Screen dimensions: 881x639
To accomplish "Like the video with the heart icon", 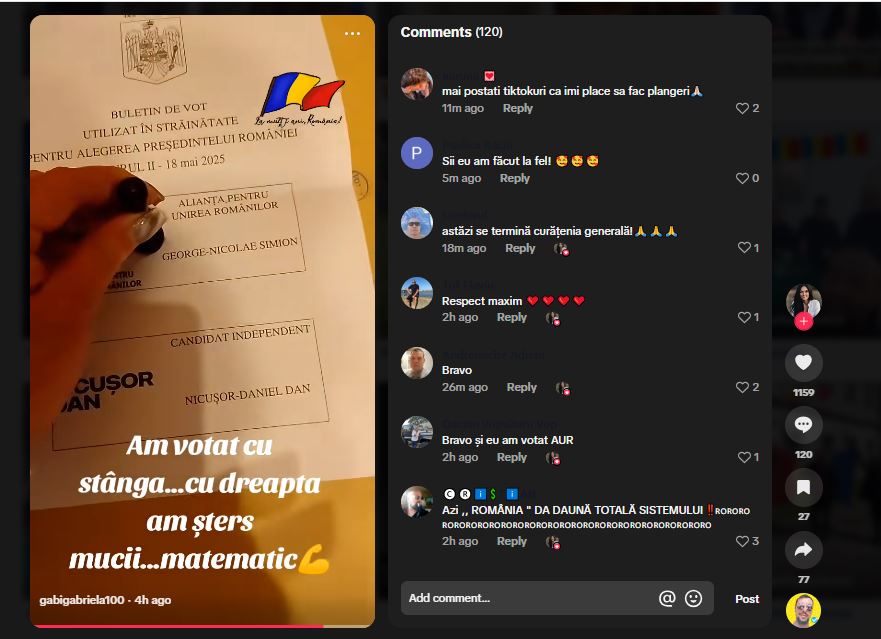I will point(803,362).
